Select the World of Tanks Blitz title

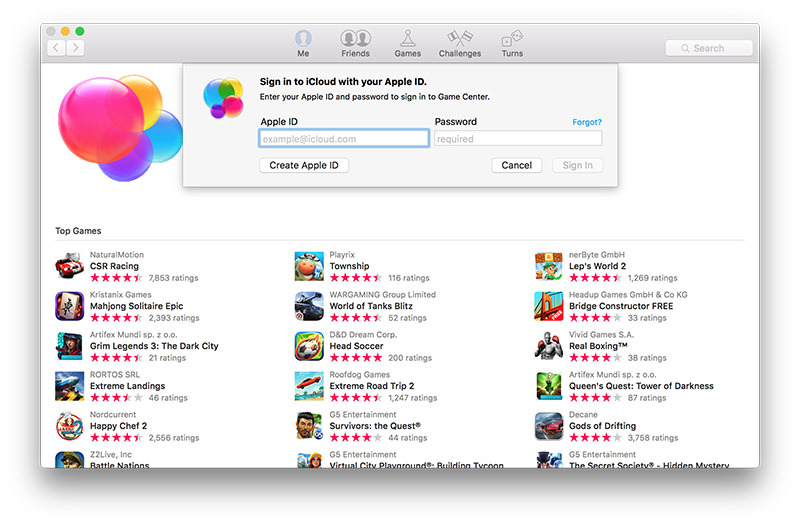[x=371, y=306]
